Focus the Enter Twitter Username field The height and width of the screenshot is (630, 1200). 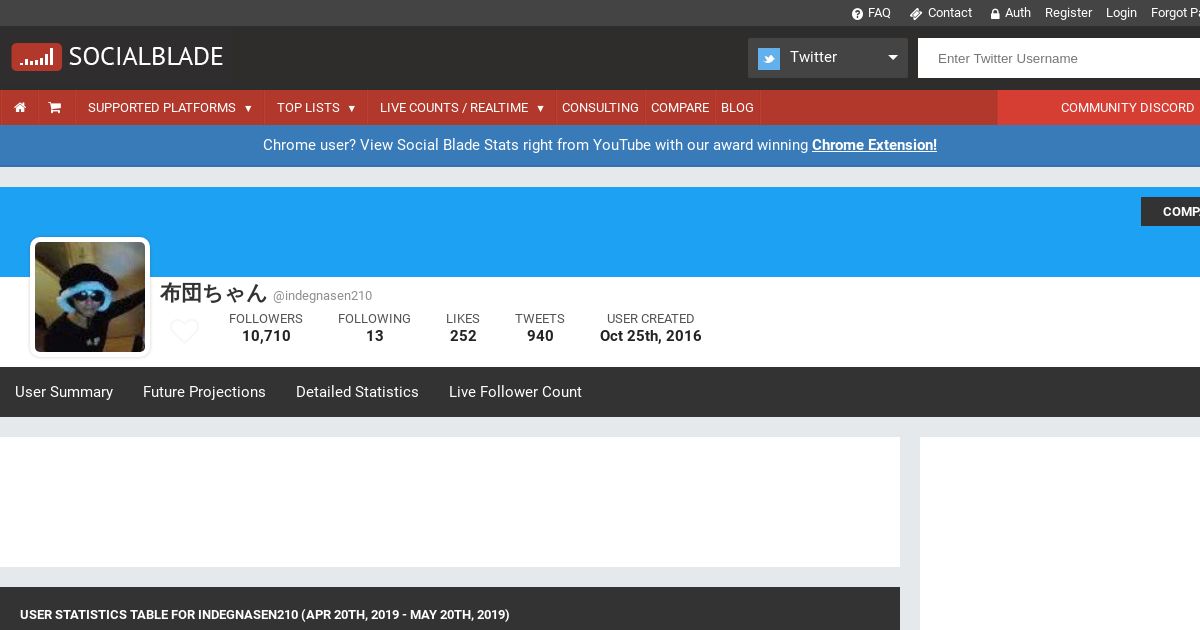click(1059, 58)
